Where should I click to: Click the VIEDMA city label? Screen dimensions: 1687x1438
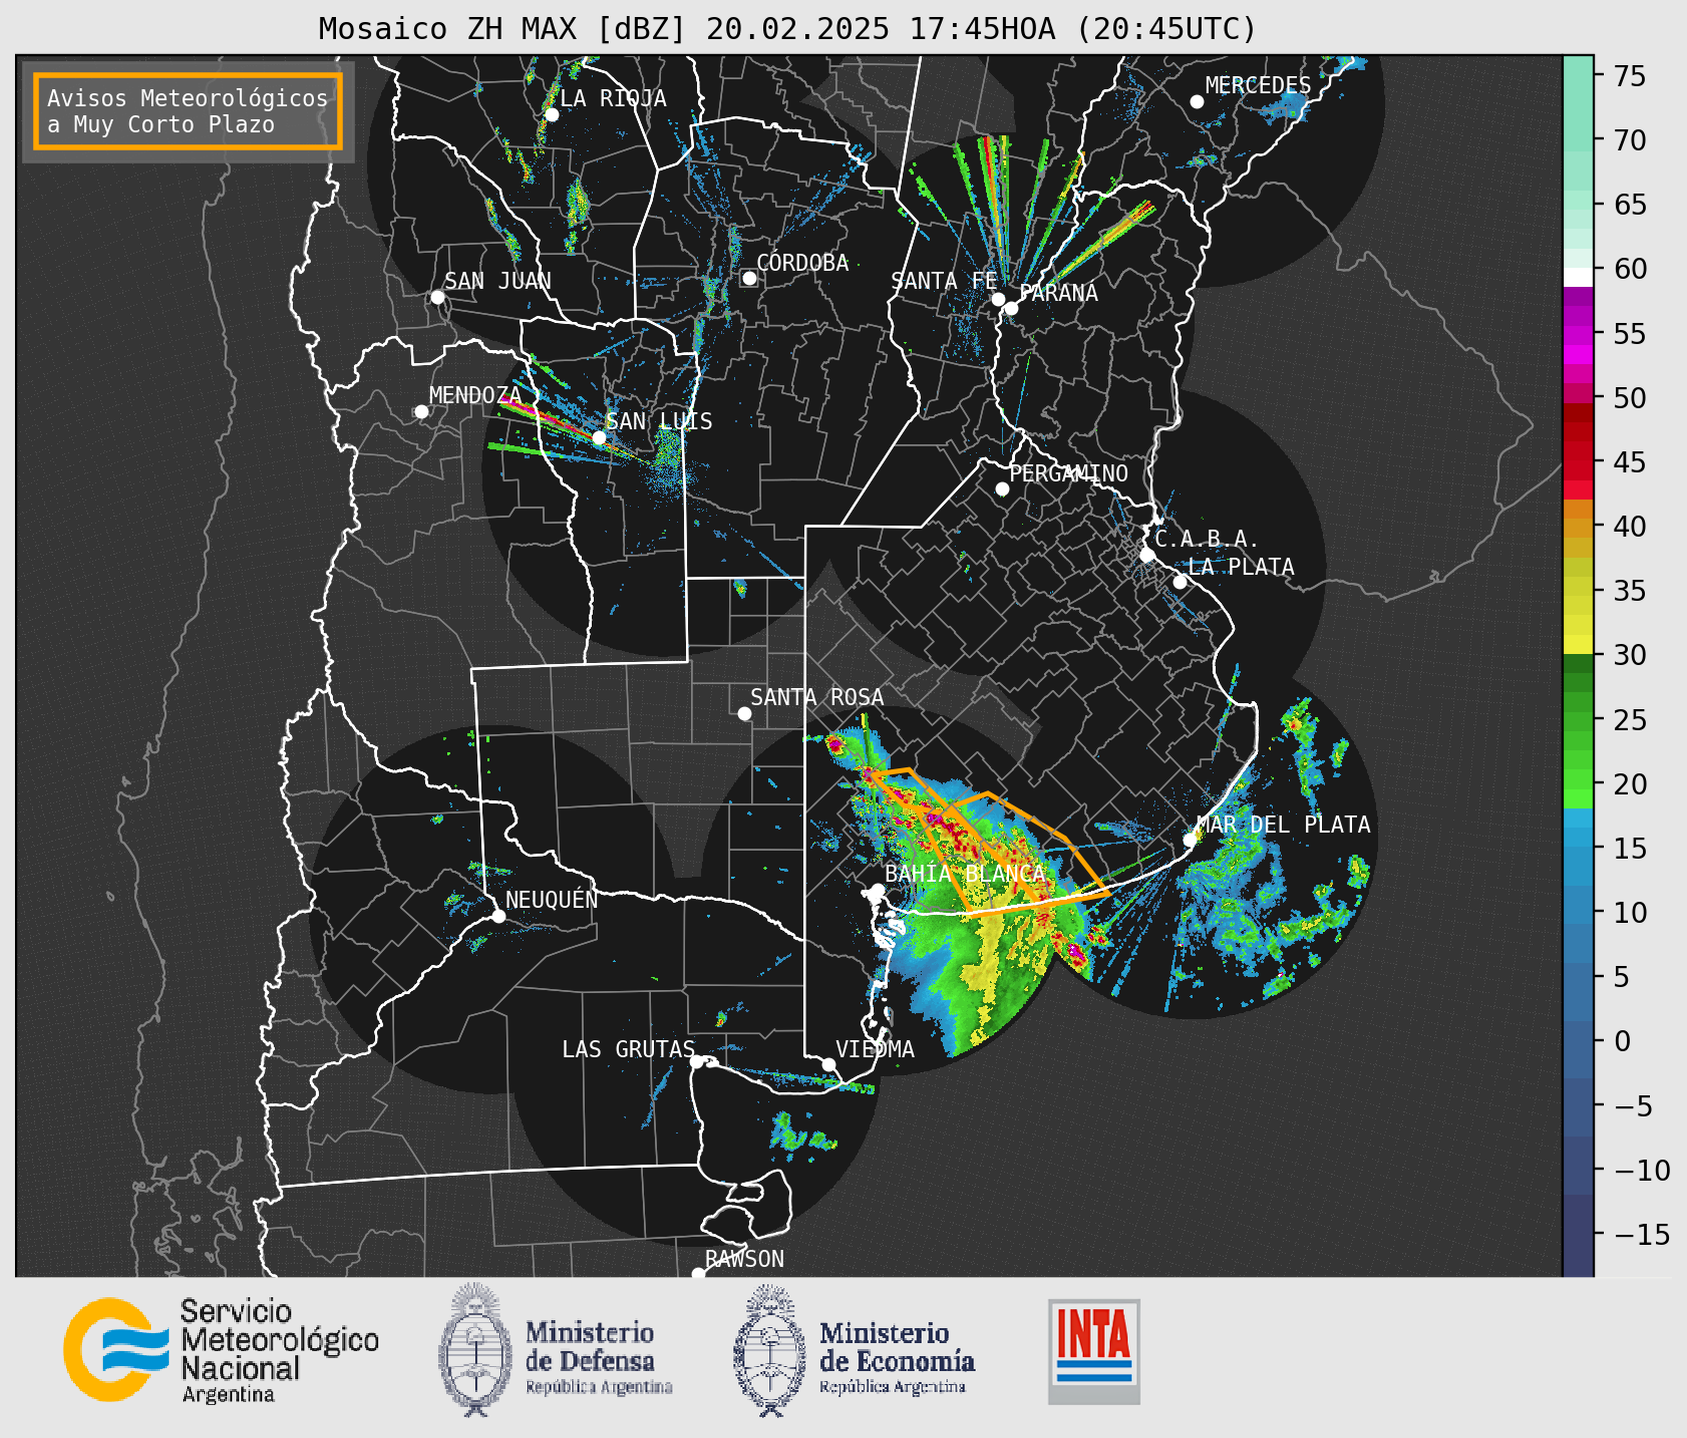point(875,1049)
